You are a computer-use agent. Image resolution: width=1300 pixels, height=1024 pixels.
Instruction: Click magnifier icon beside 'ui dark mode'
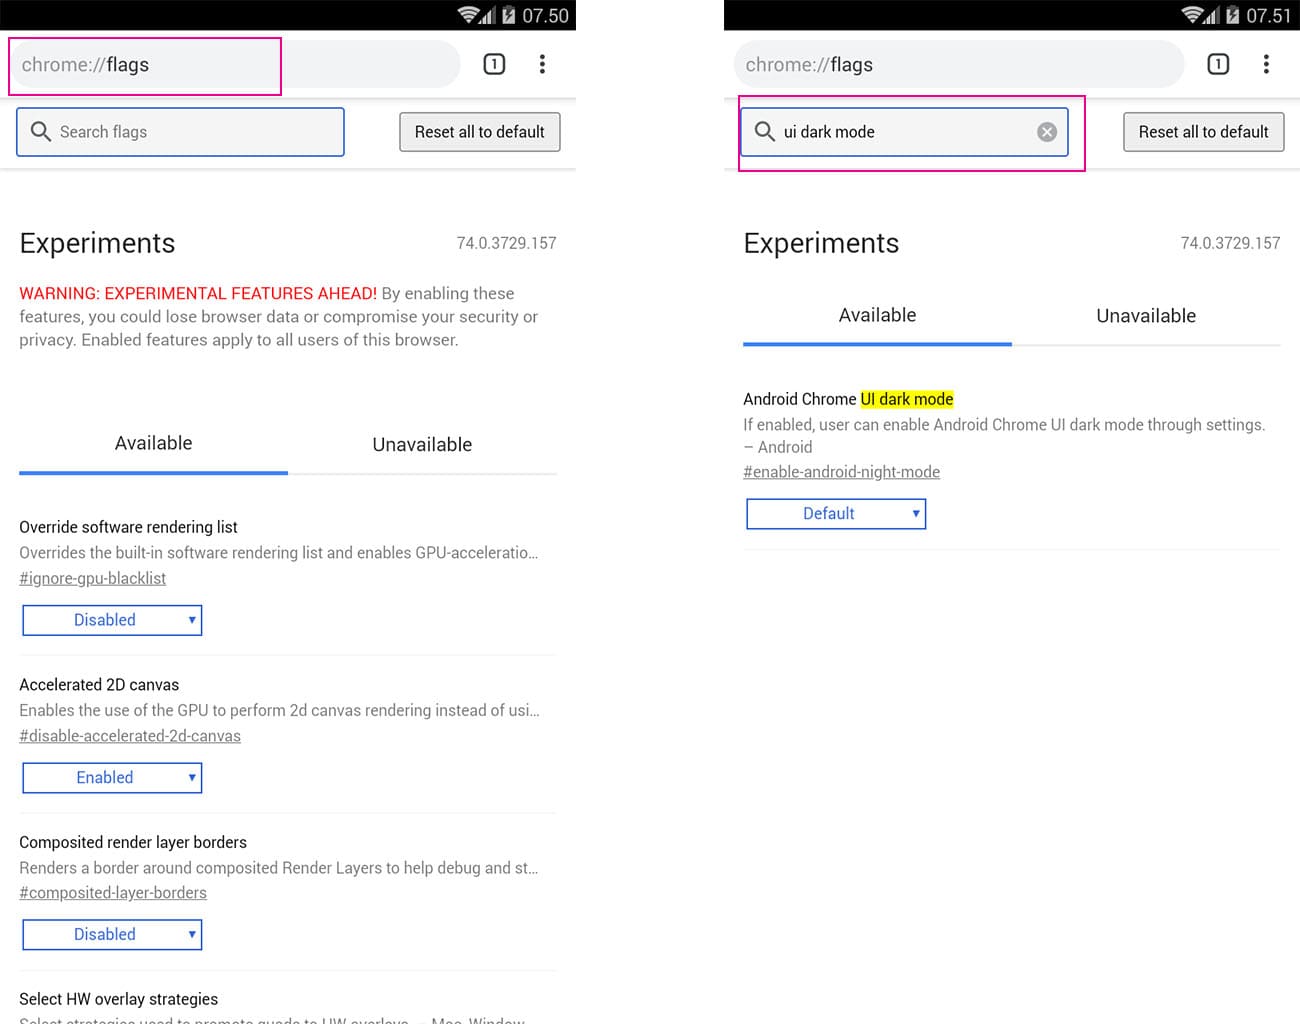(765, 132)
